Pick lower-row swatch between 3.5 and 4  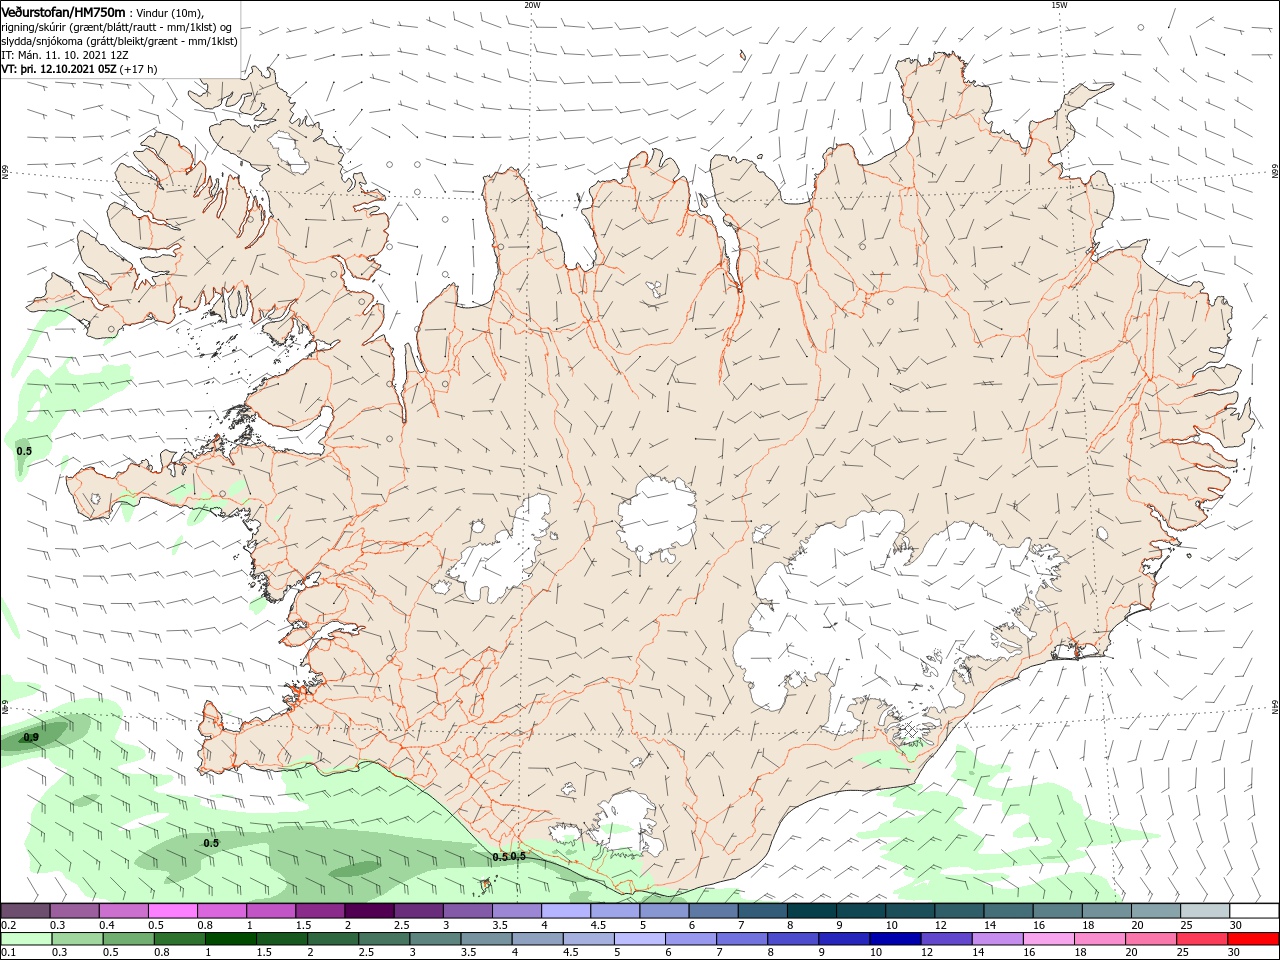click(486, 939)
